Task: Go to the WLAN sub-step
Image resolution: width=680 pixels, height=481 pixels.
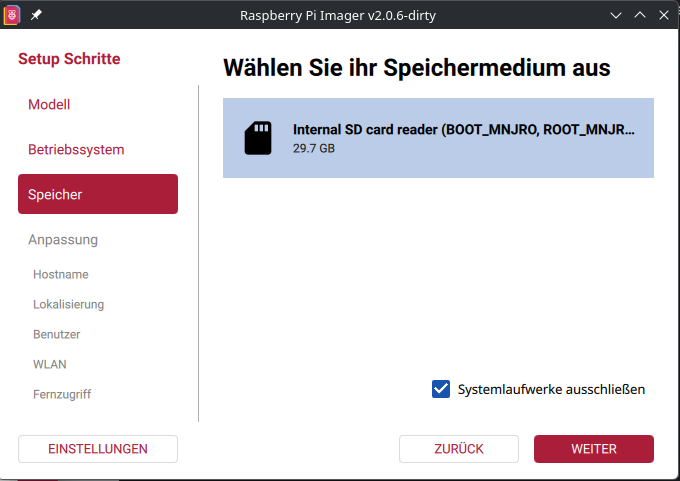Action: pyautogui.click(x=50, y=364)
